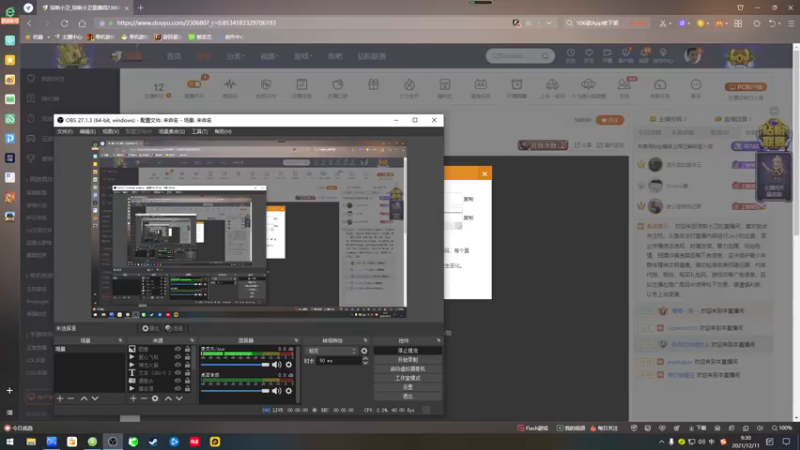Click the 开始录制 start recording button

(407, 360)
